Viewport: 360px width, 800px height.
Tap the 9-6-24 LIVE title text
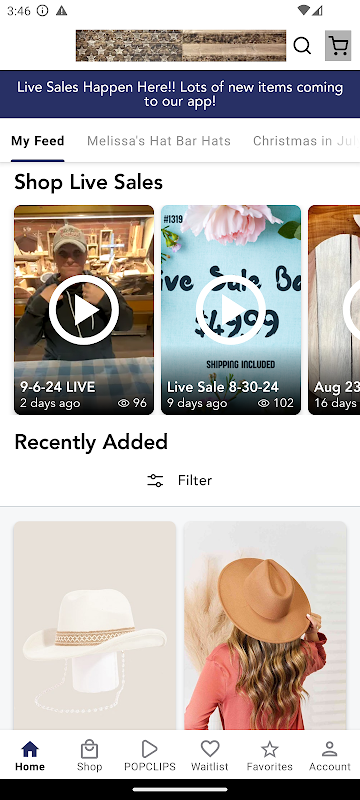click(58, 387)
